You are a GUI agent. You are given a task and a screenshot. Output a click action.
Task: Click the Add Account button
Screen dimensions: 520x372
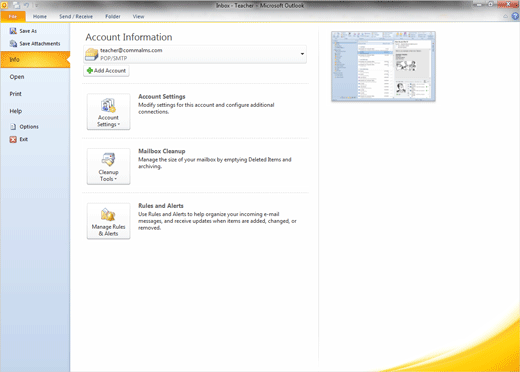106,71
